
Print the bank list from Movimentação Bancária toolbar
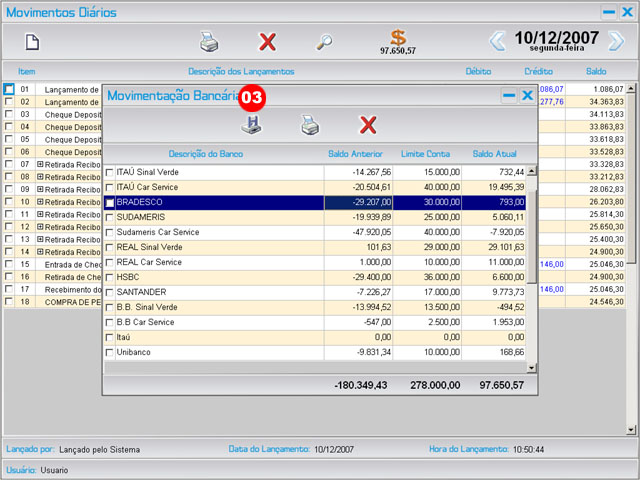[310, 125]
